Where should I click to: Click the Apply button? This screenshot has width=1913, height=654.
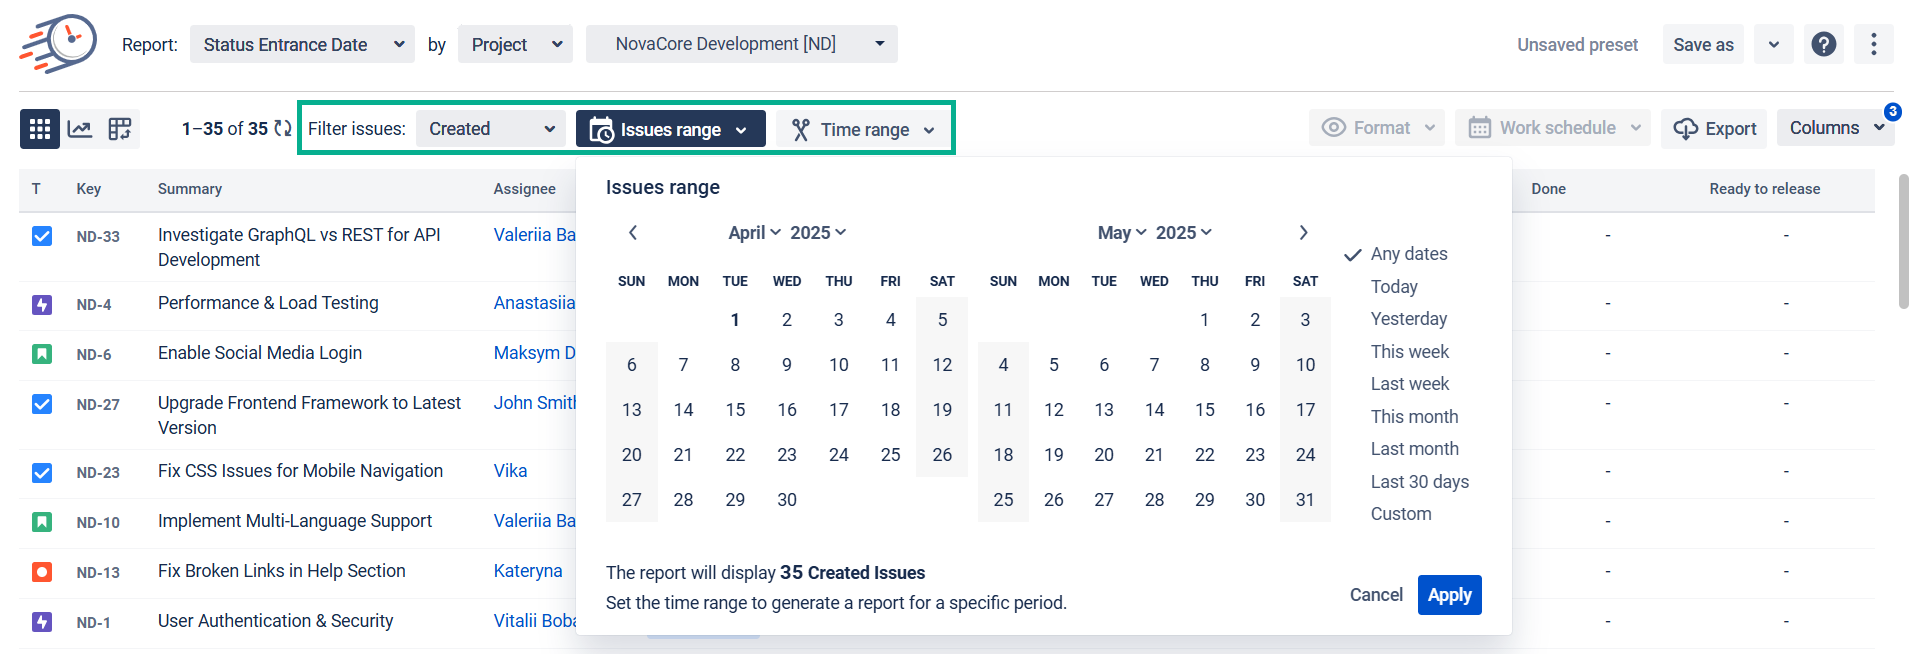point(1449,595)
